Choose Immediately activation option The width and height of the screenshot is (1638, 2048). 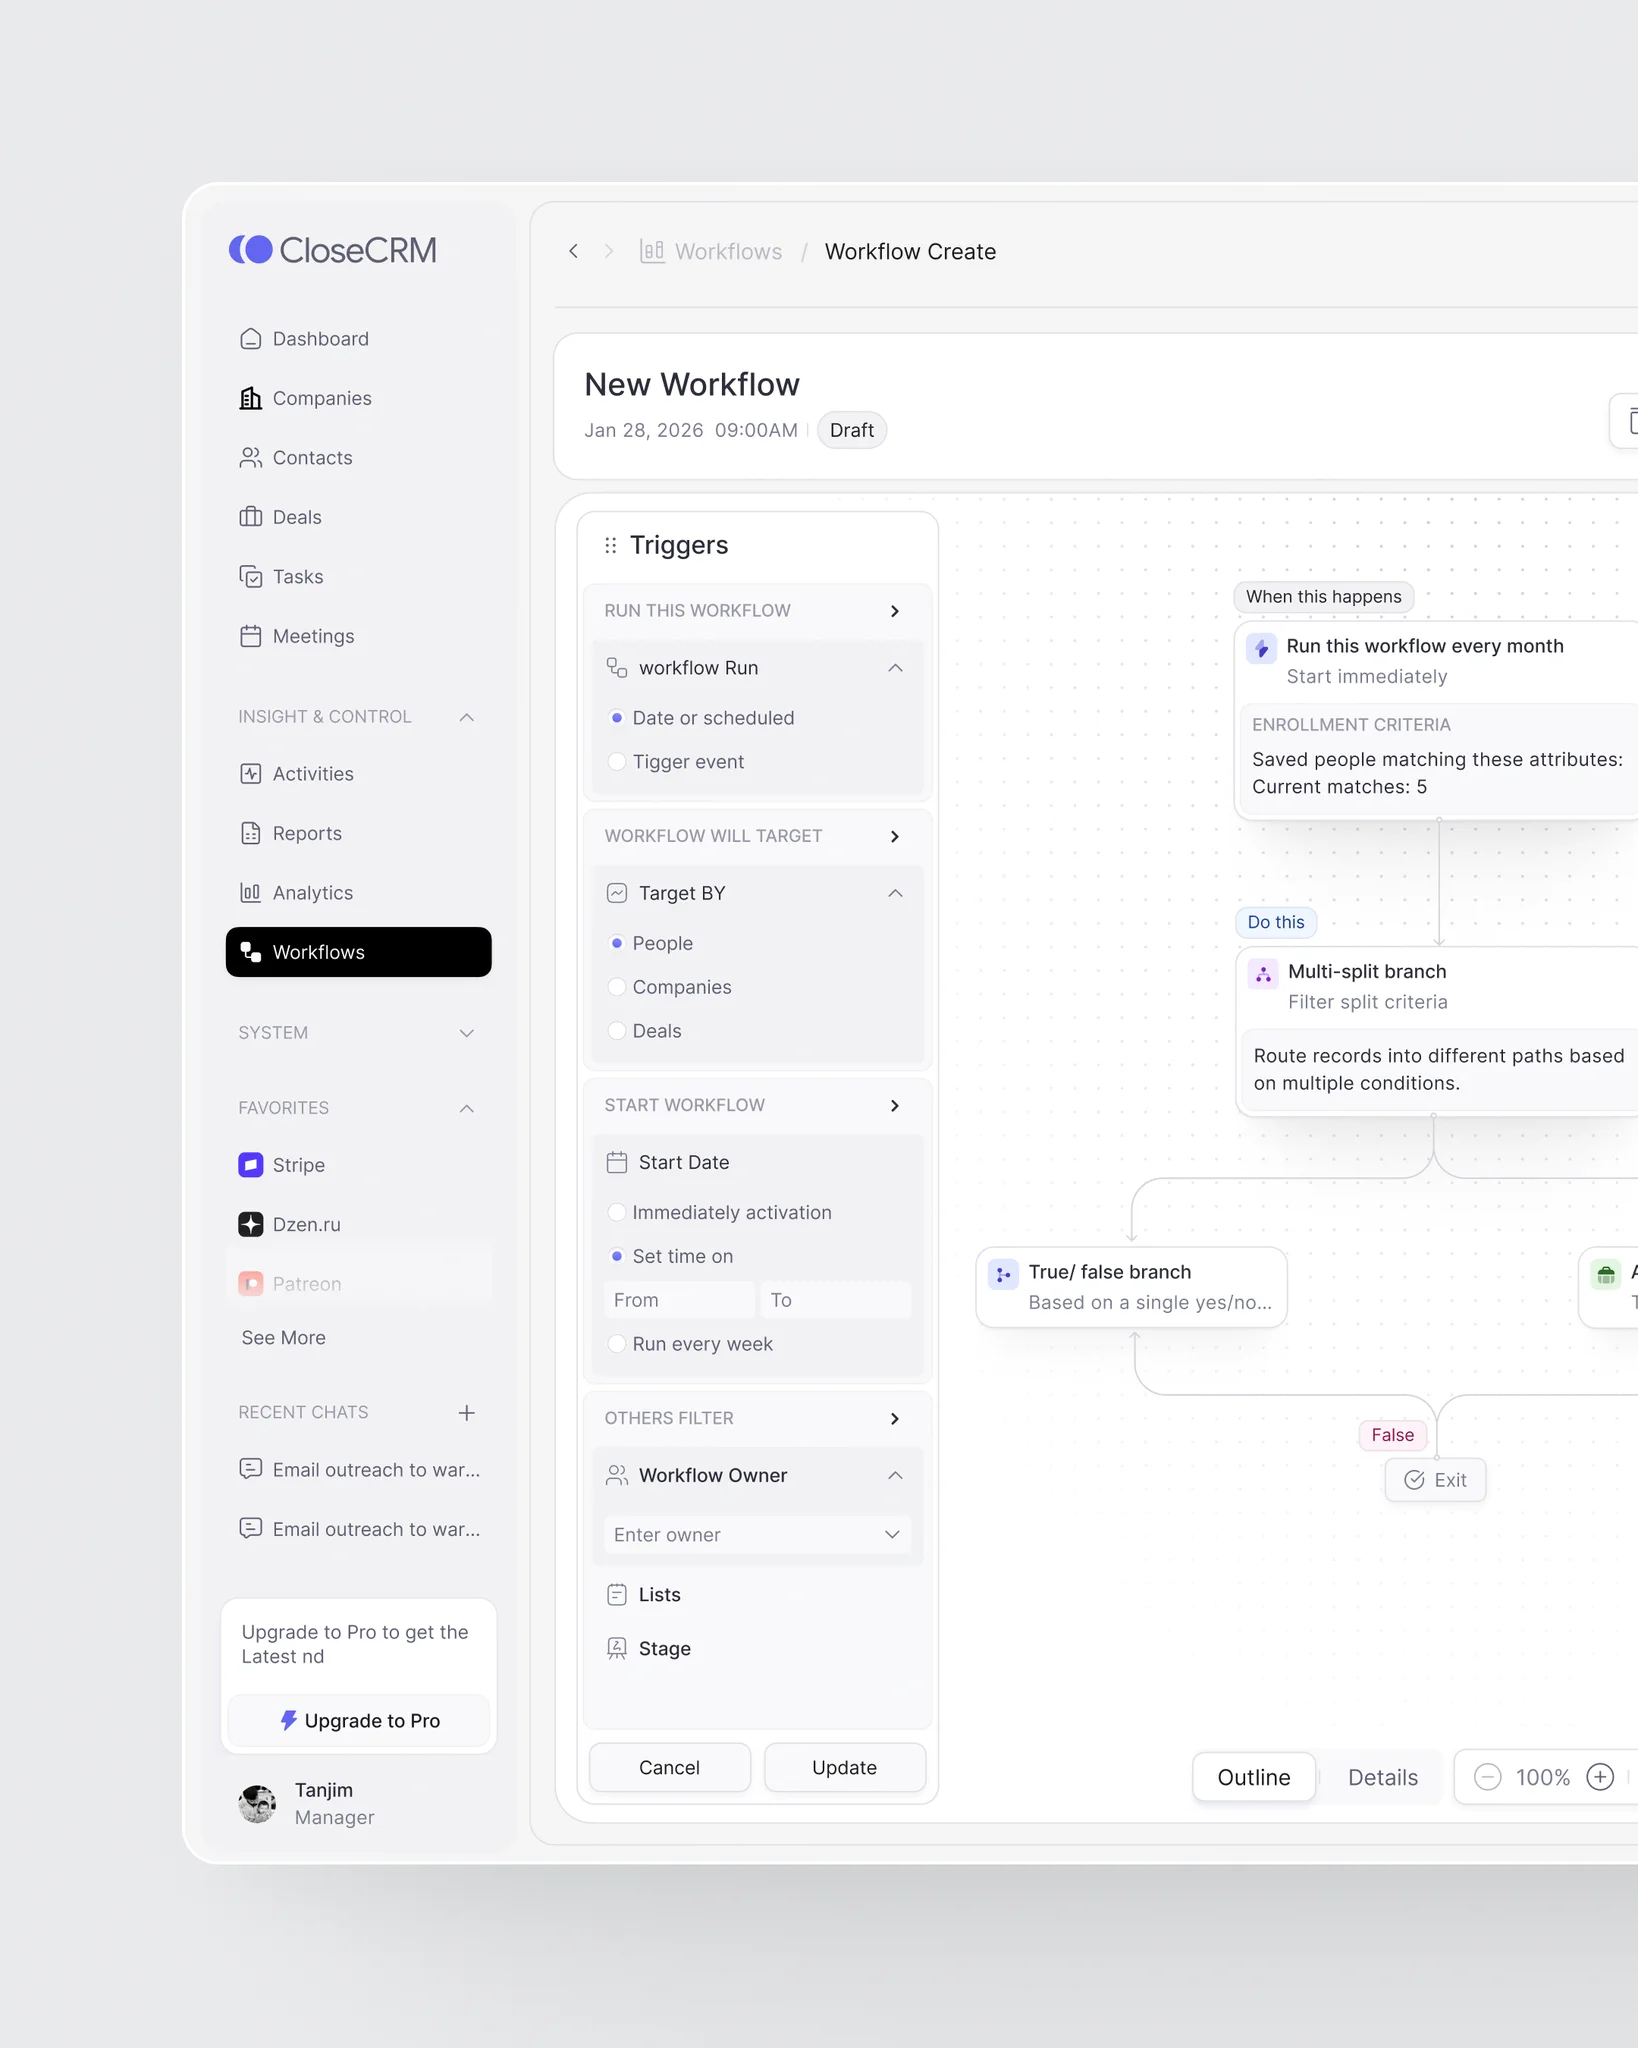click(617, 1212)
